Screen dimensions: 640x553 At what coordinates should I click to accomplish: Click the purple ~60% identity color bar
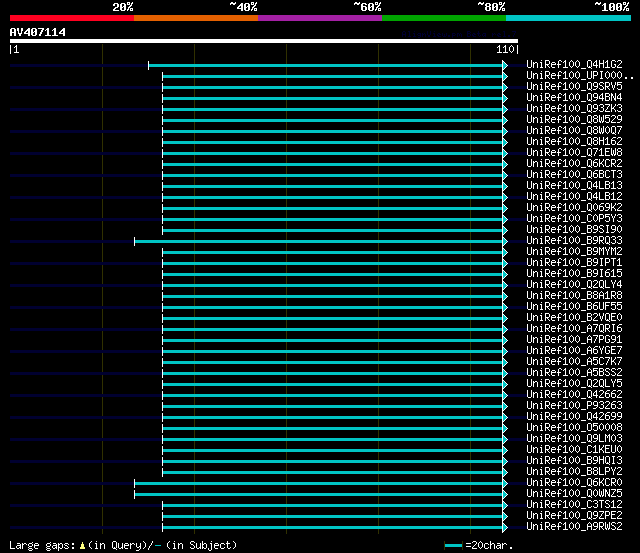coord(320,18)
